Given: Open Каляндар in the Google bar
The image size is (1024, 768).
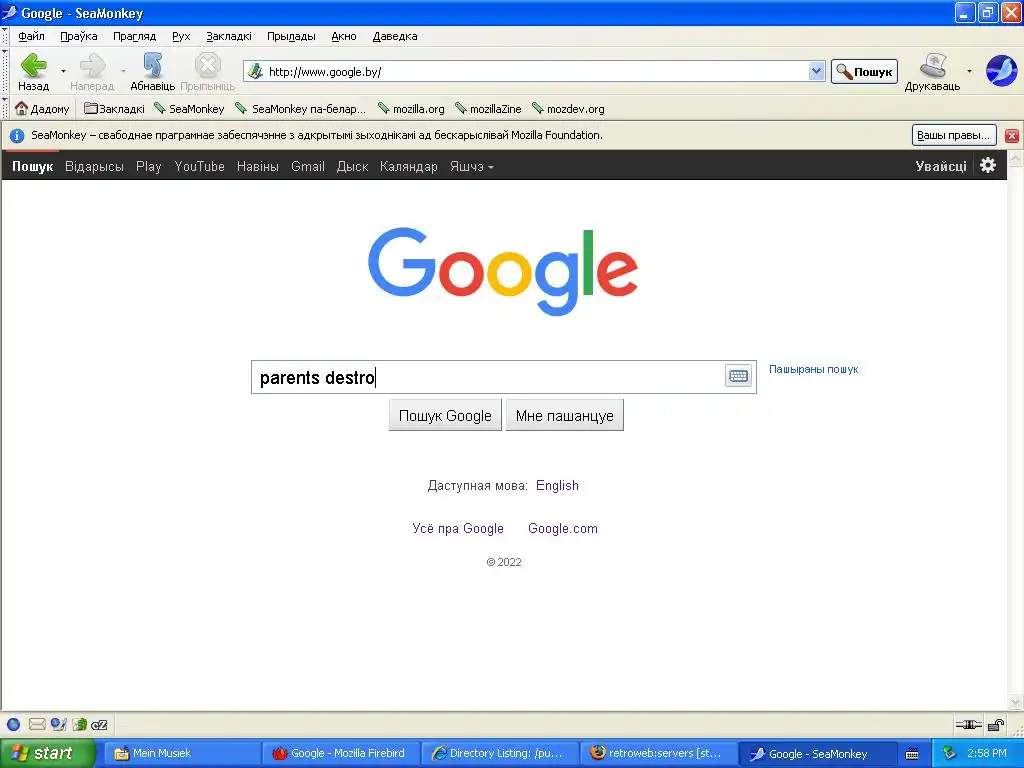Looking at the screenshot, I should 408,167.
